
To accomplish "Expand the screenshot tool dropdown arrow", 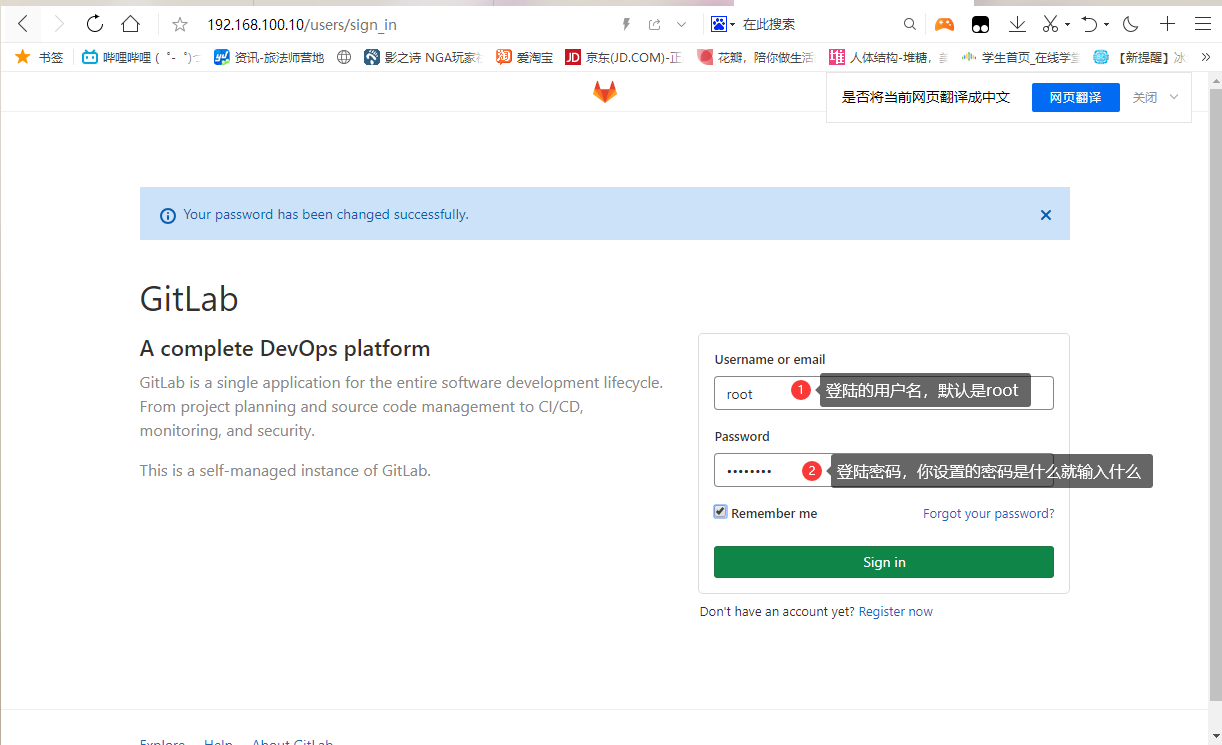I will 1067,24.
